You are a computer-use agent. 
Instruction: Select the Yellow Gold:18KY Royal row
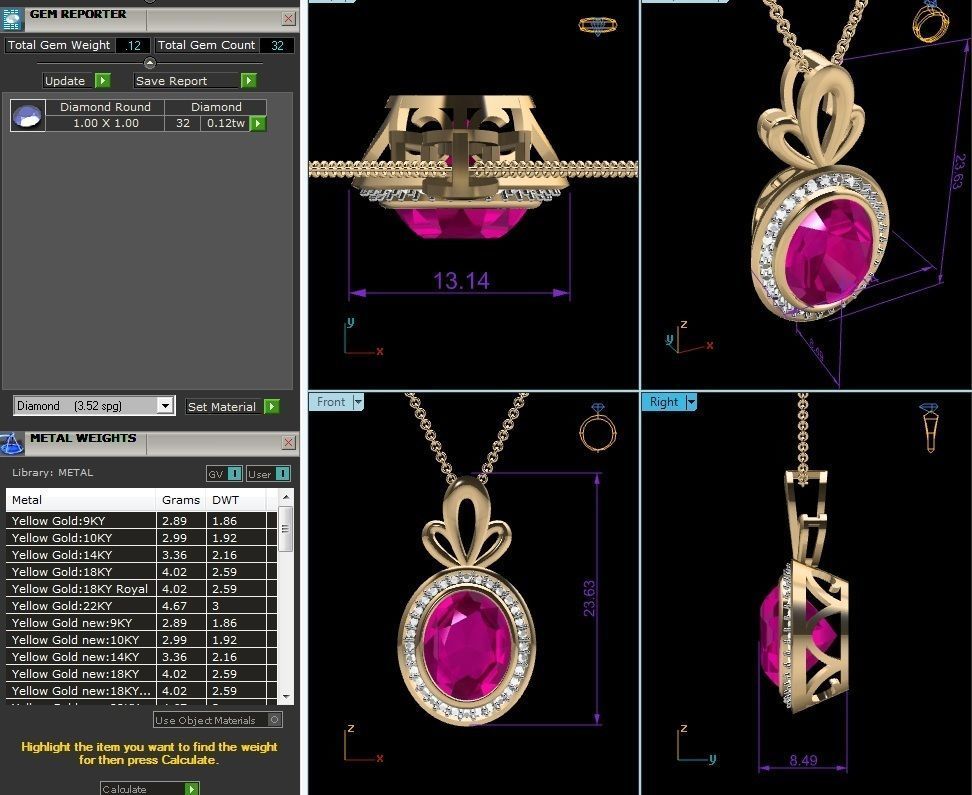click(141, 589)
